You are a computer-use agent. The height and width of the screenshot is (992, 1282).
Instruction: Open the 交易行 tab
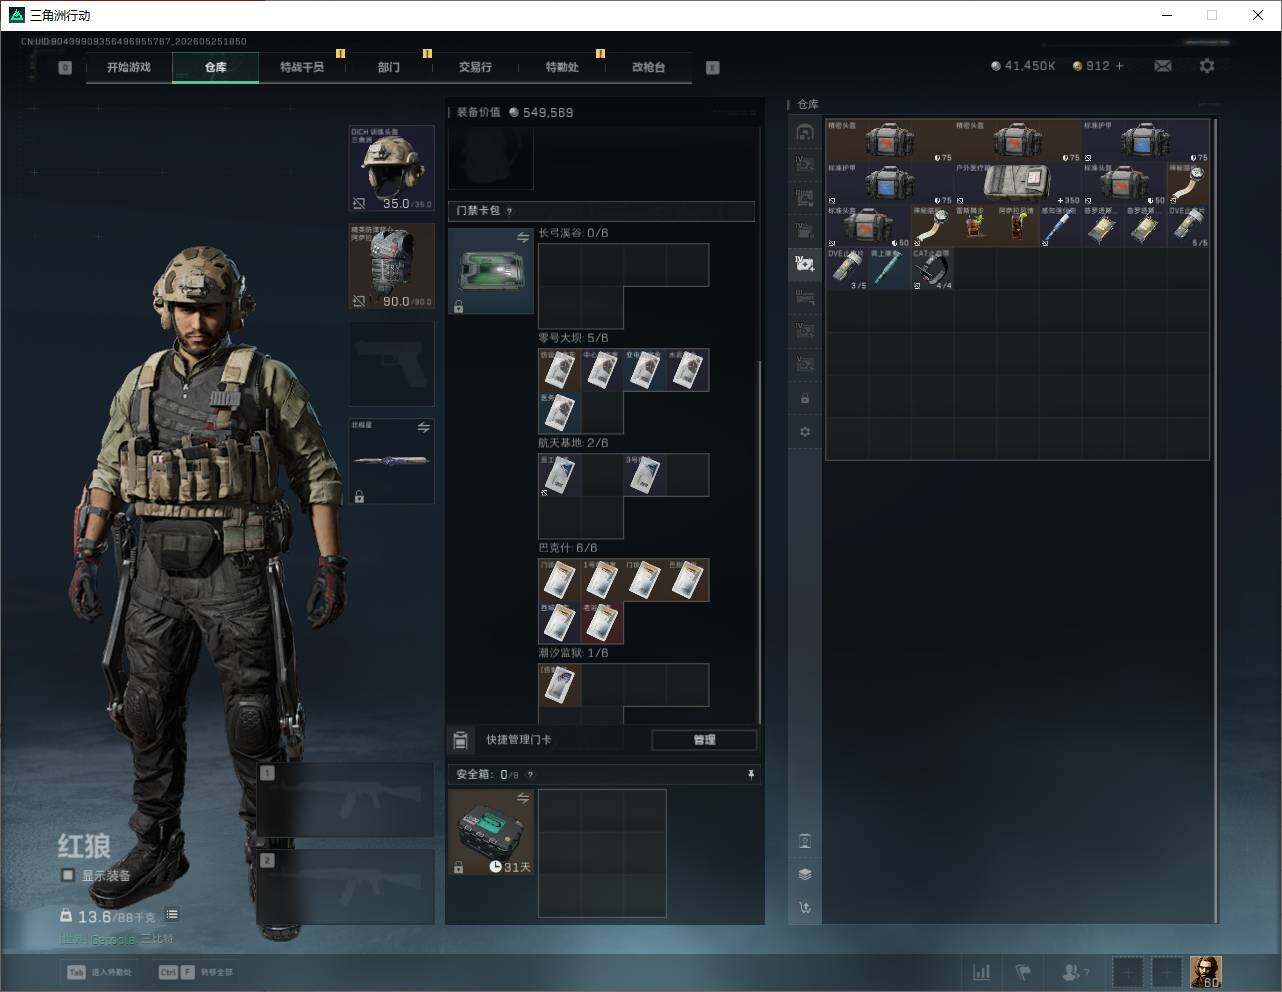point(475,67)
